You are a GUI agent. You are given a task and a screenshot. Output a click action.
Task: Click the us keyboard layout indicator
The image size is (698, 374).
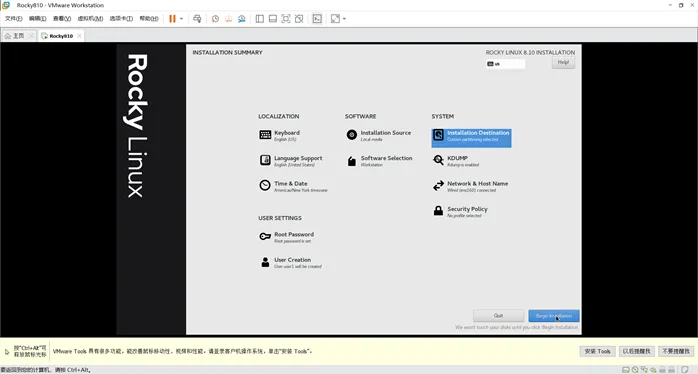point(506,64)
